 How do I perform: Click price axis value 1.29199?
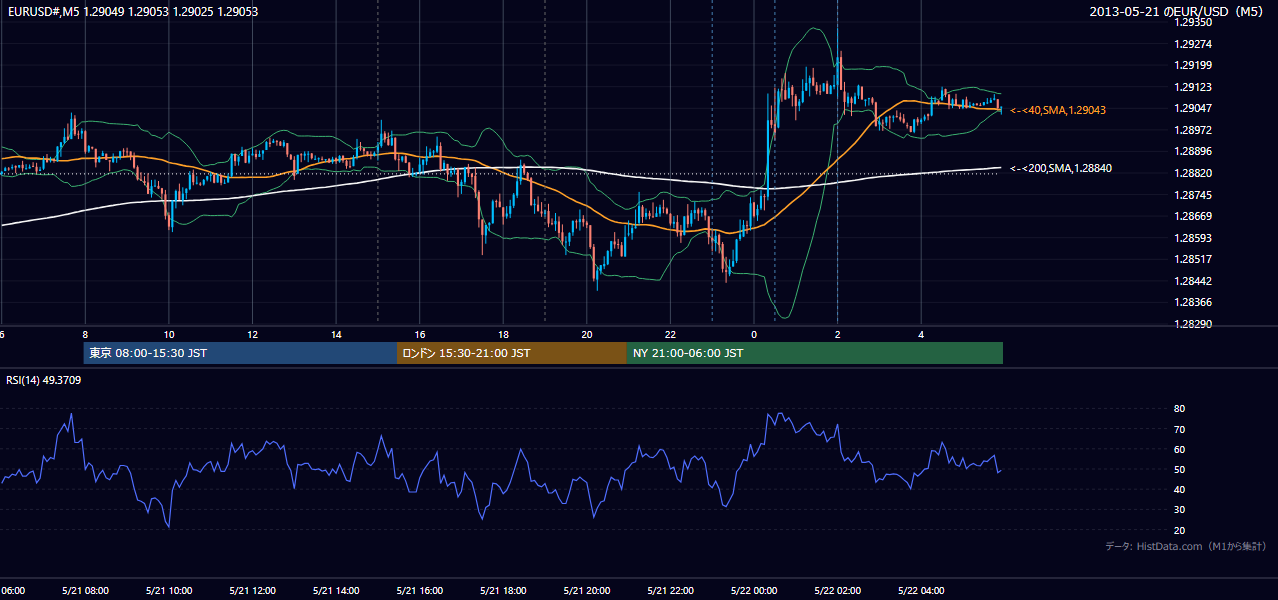pos(1193,66)
